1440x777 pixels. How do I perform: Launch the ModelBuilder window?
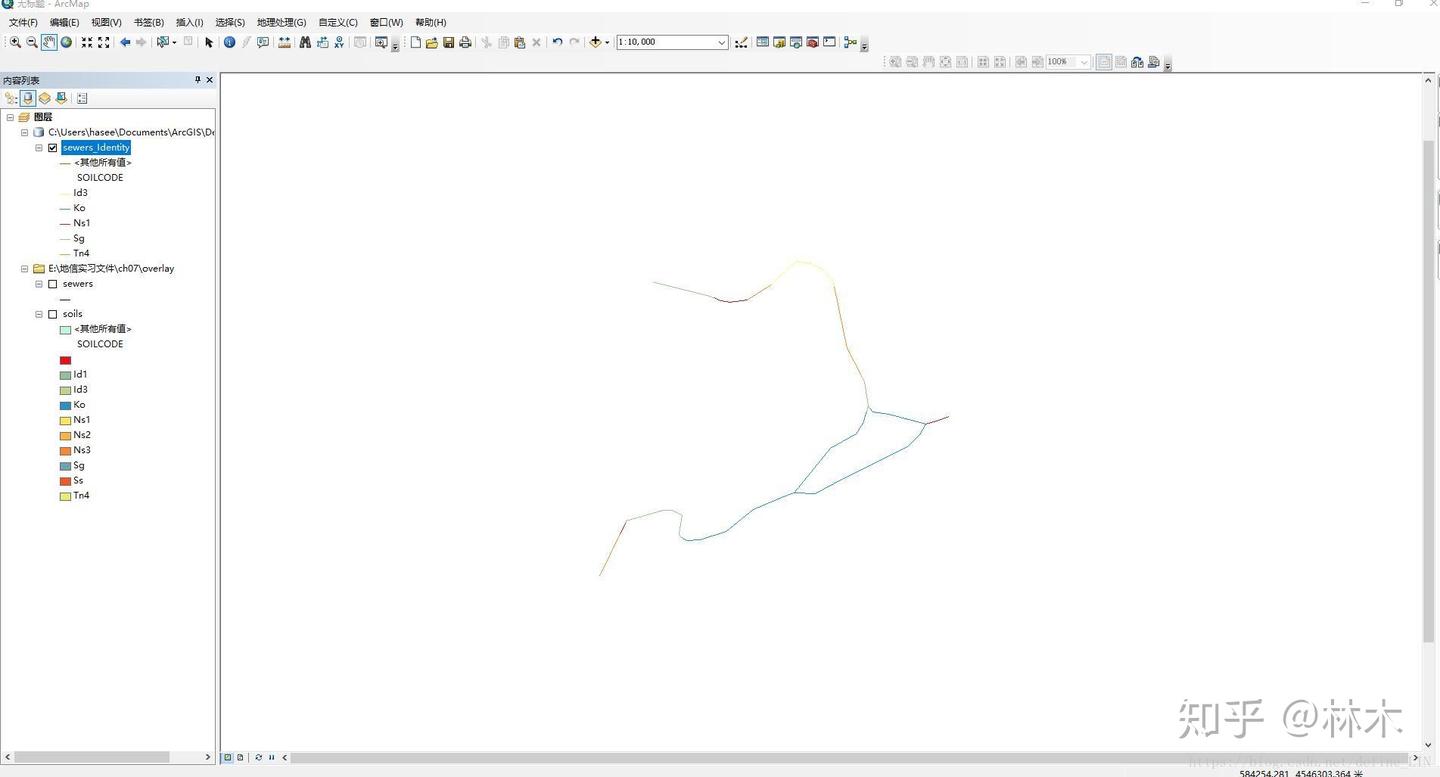pos(850,42)
